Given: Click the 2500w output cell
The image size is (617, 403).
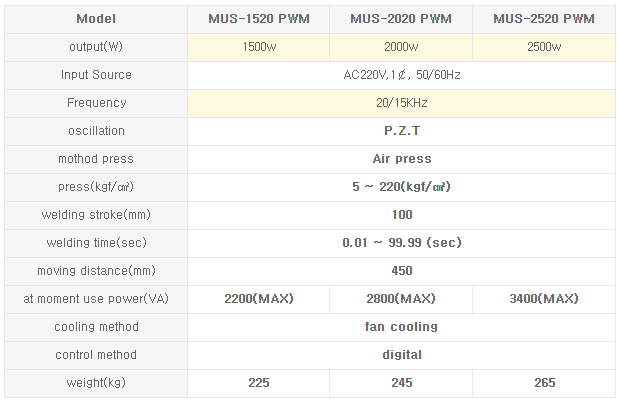Looking at the screenshot, I should (x=544, y=47).
